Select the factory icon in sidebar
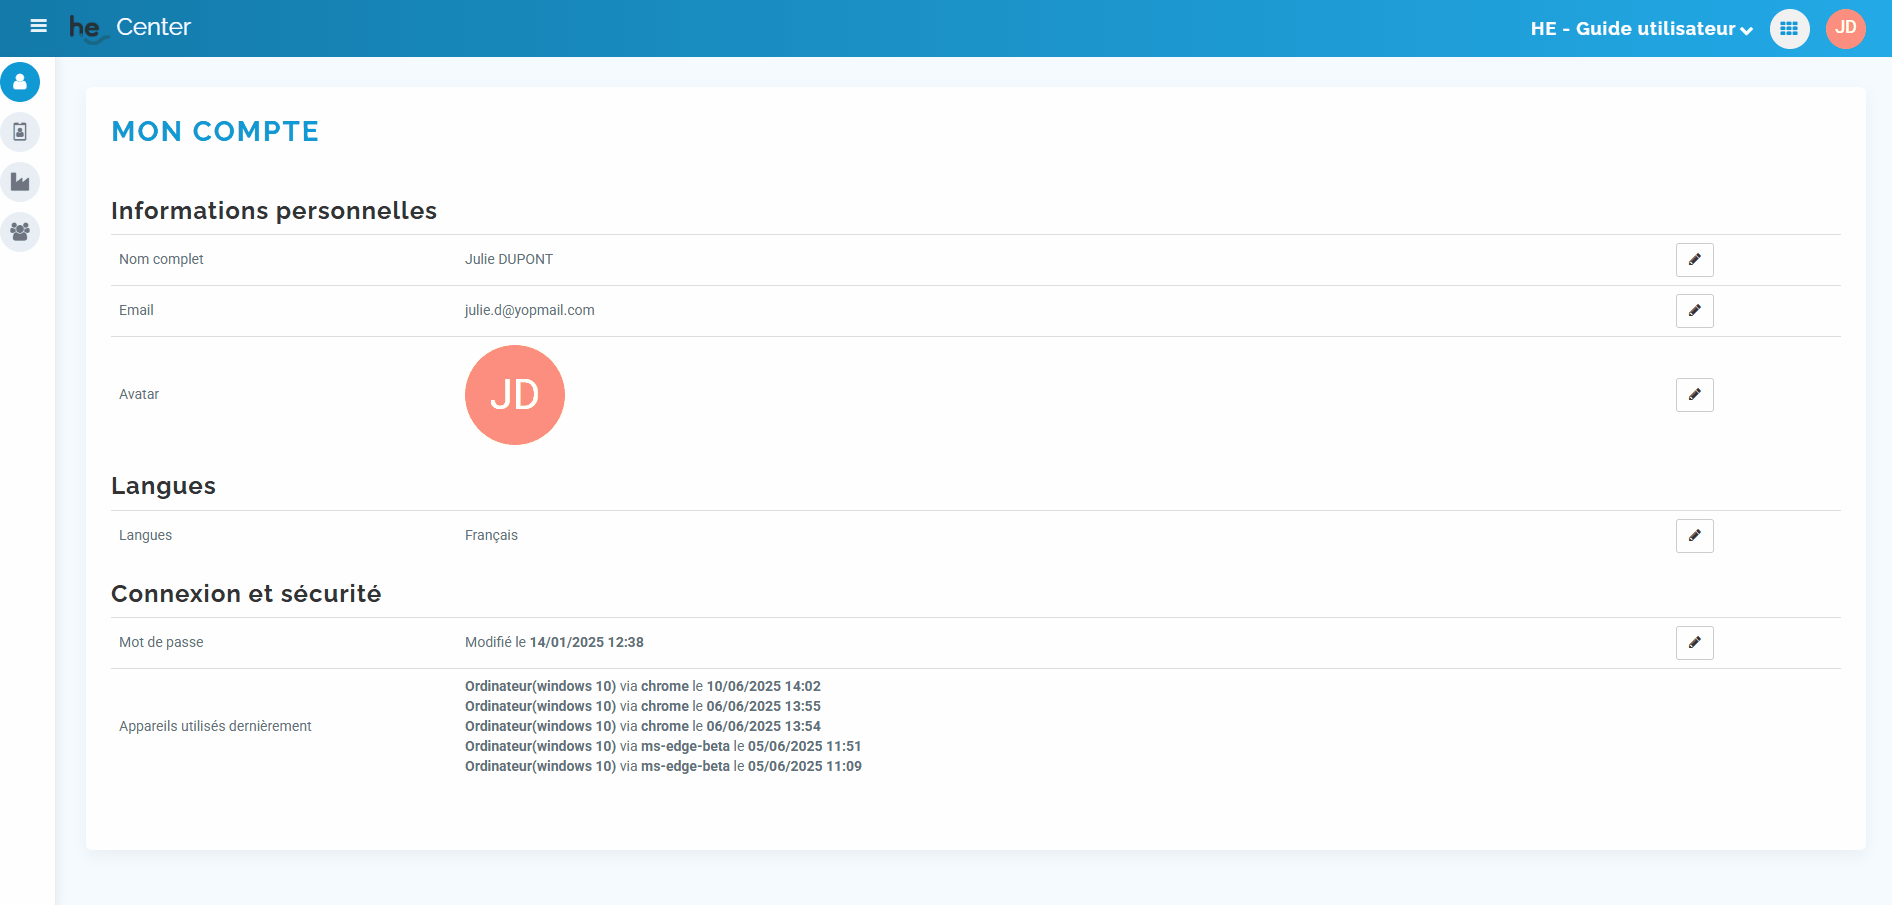Image resolution: width=1892 pixels, height=905 pixels. pos(20,182)
